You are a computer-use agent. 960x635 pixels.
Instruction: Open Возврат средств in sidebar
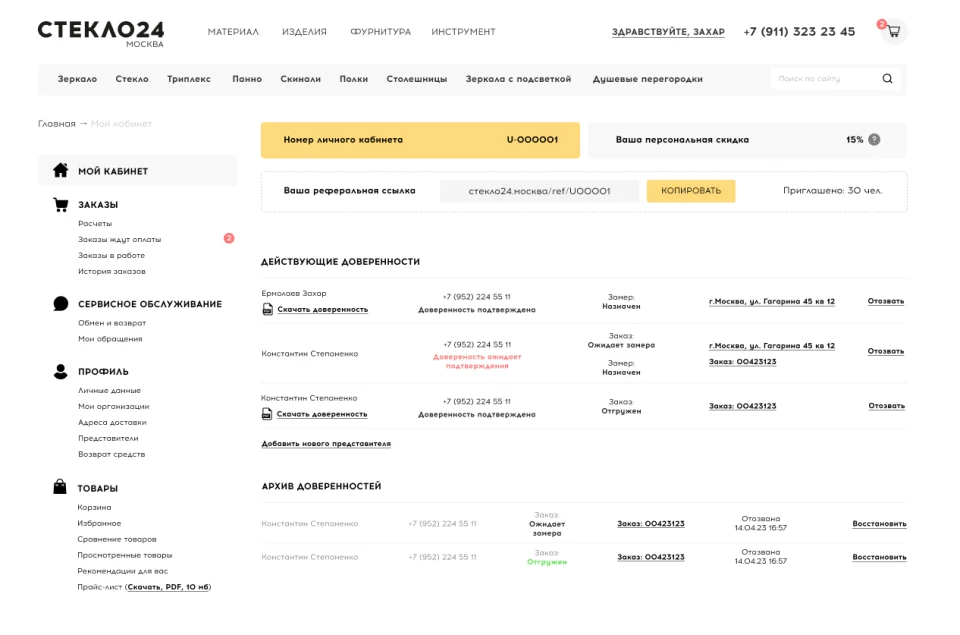coord(111,454)
